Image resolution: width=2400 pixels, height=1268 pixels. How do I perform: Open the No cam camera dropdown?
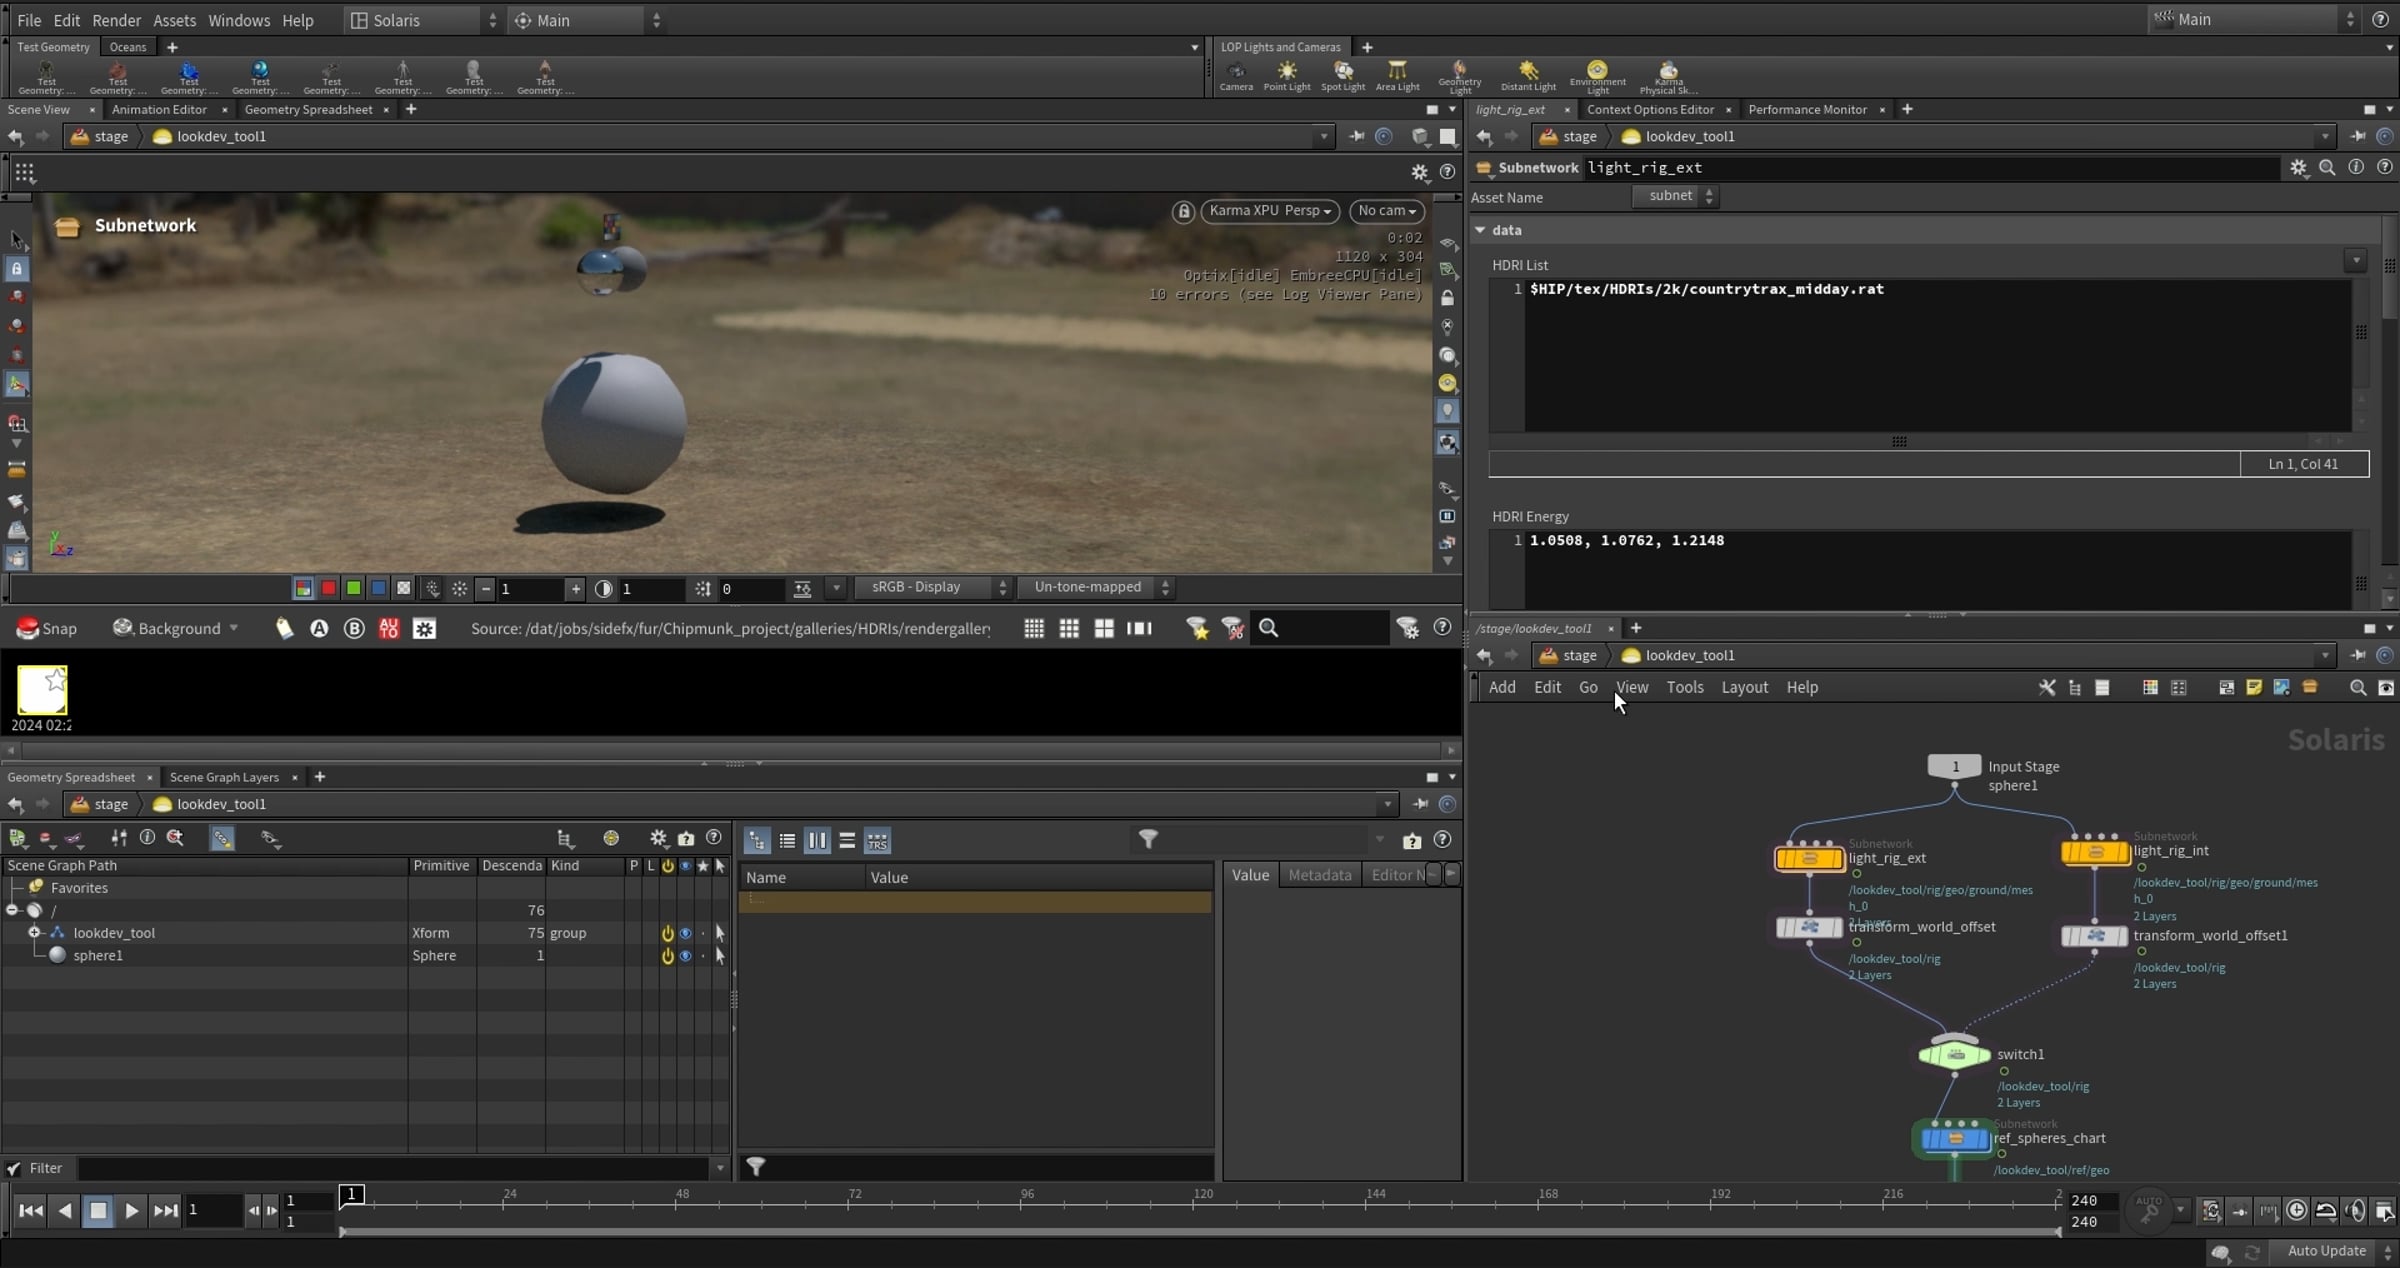(x=1386, y=211)
